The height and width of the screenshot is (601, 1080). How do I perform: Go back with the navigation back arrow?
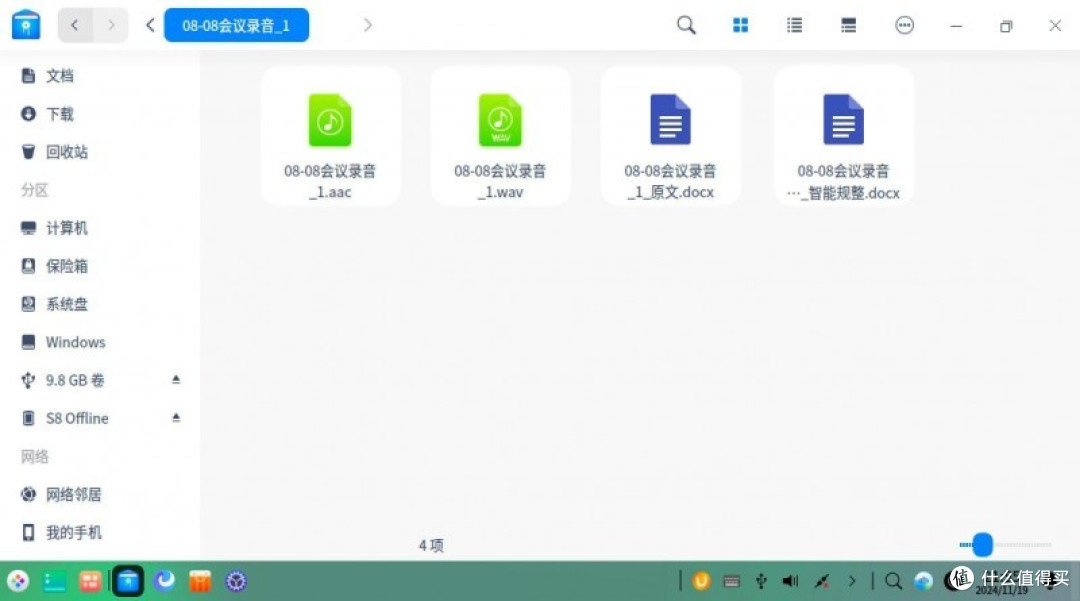pyautogui.click(x=75, y=25)
